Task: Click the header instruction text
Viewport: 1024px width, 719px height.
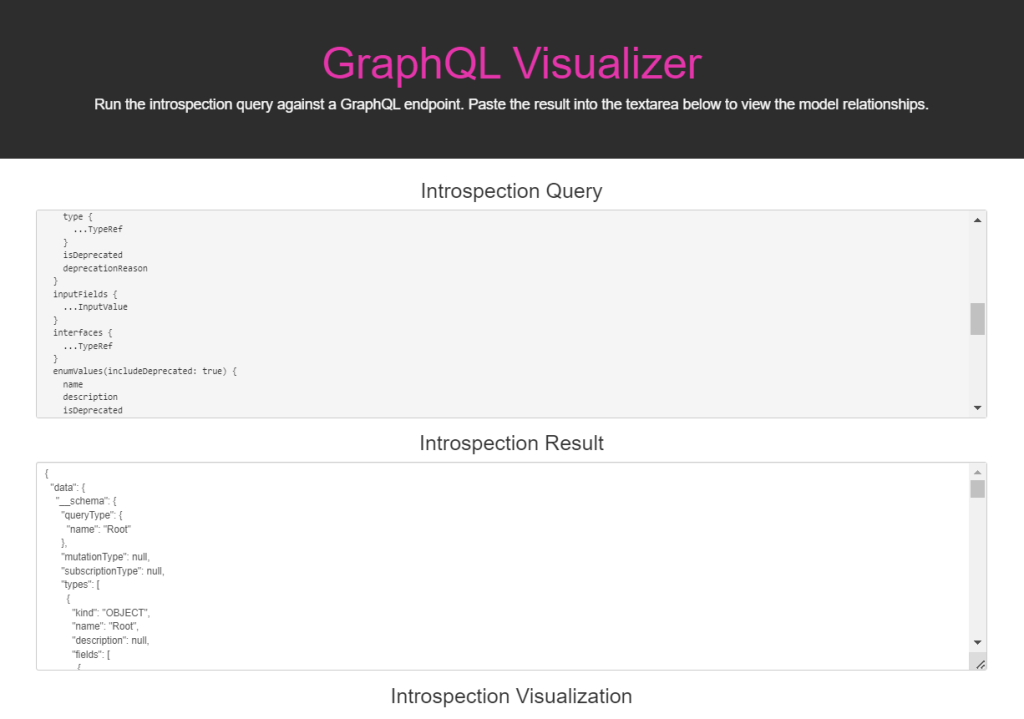Action: click(x=511, y=105)
